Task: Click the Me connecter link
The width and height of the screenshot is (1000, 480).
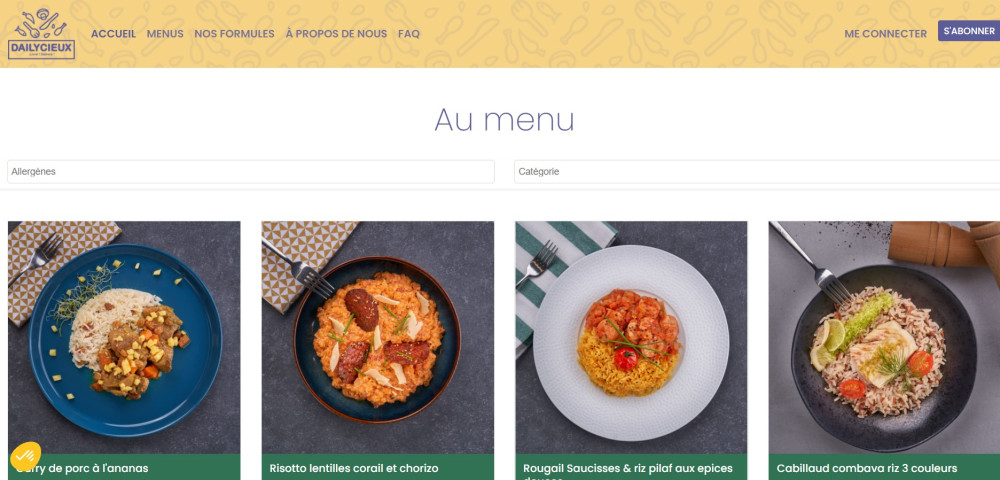Action: (885, 34)
